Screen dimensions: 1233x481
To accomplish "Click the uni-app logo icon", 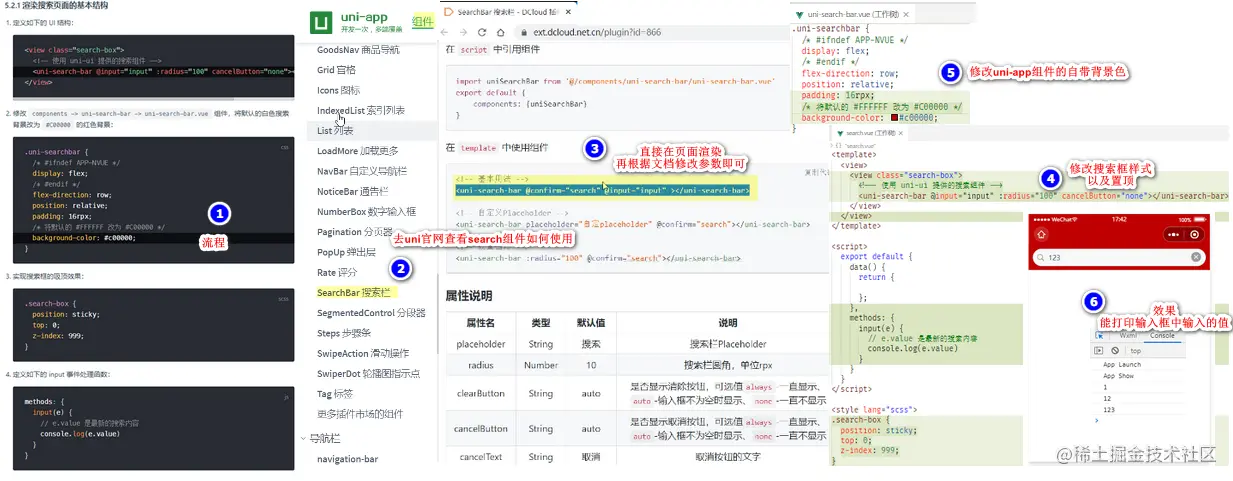I will pos(322,22).
